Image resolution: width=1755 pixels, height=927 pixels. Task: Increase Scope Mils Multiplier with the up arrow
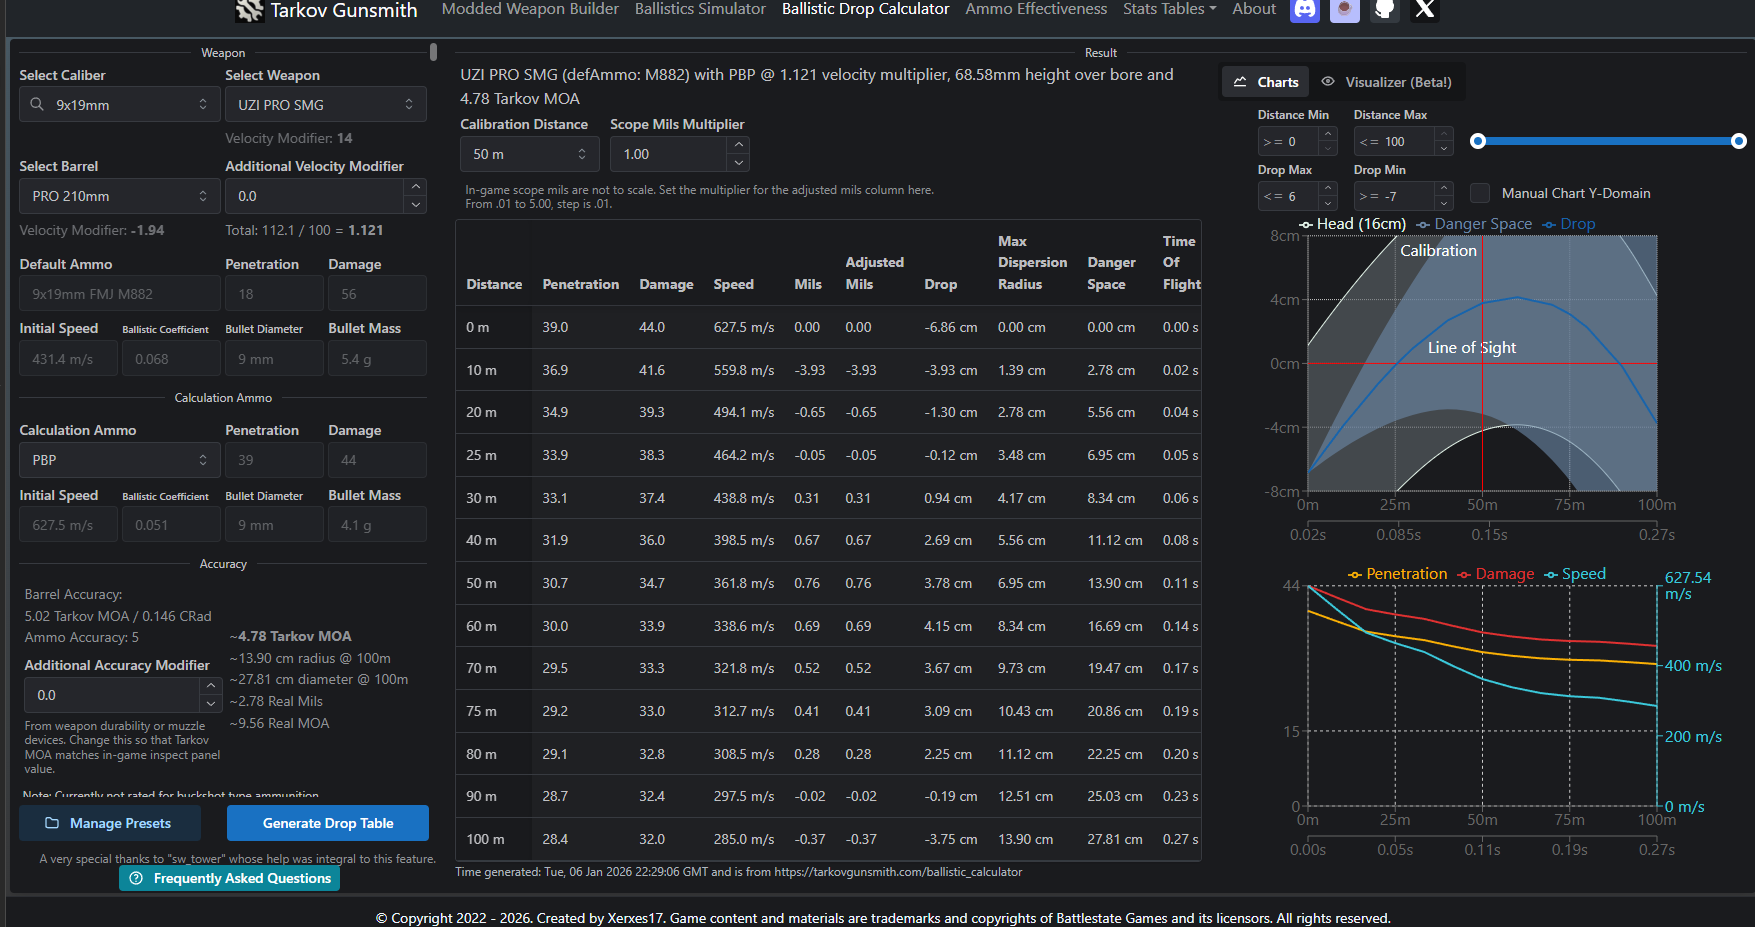pyautogui.click(x=739, y=145)
